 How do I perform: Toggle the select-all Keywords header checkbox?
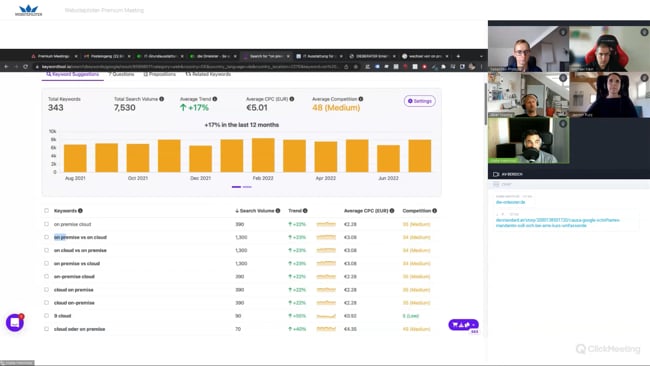point(46,211)
